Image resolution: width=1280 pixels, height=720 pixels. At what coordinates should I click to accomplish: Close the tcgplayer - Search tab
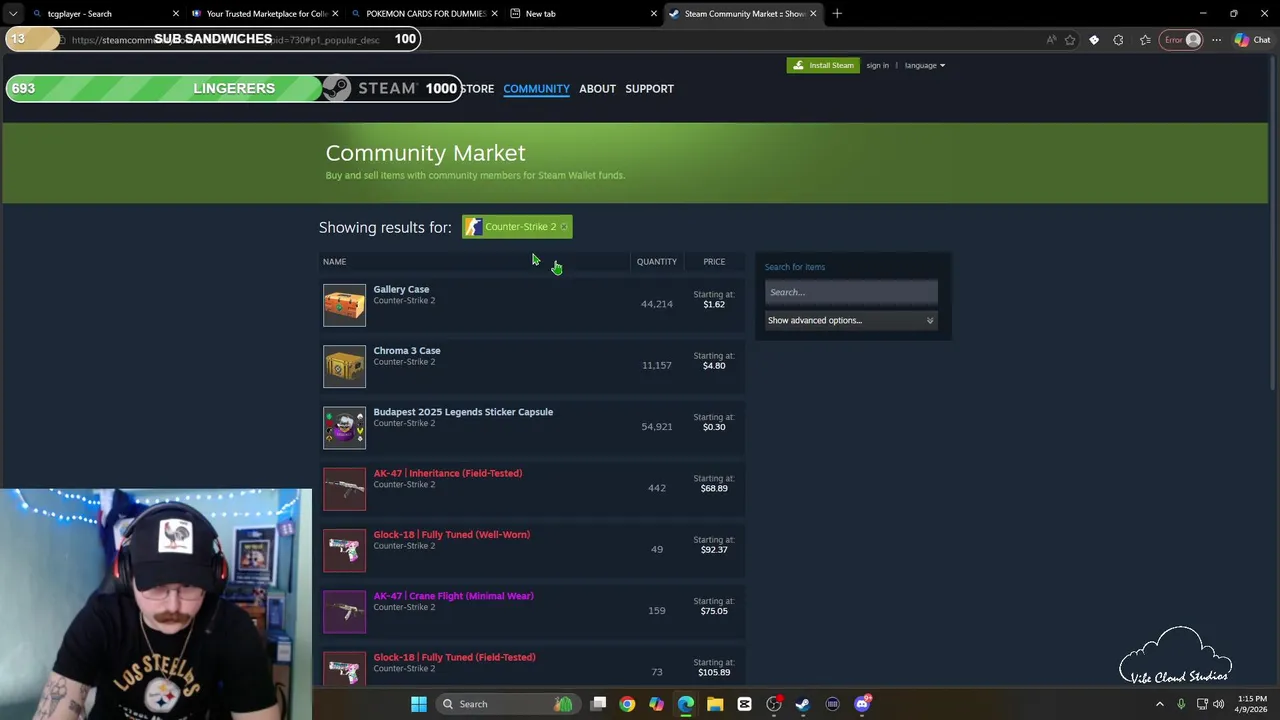click(x=176, y=14)
